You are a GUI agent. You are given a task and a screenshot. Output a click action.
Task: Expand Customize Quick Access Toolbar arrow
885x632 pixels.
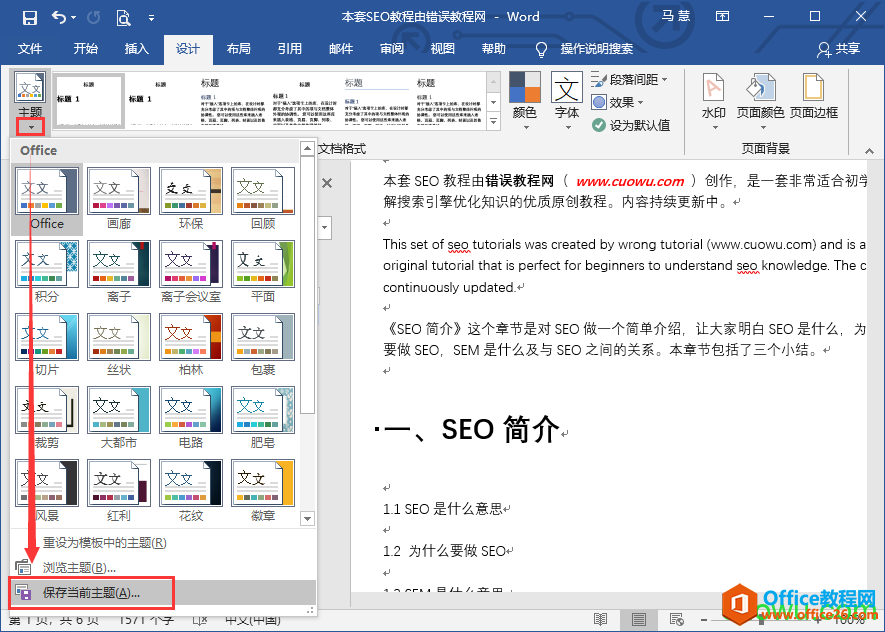[151, 17]
